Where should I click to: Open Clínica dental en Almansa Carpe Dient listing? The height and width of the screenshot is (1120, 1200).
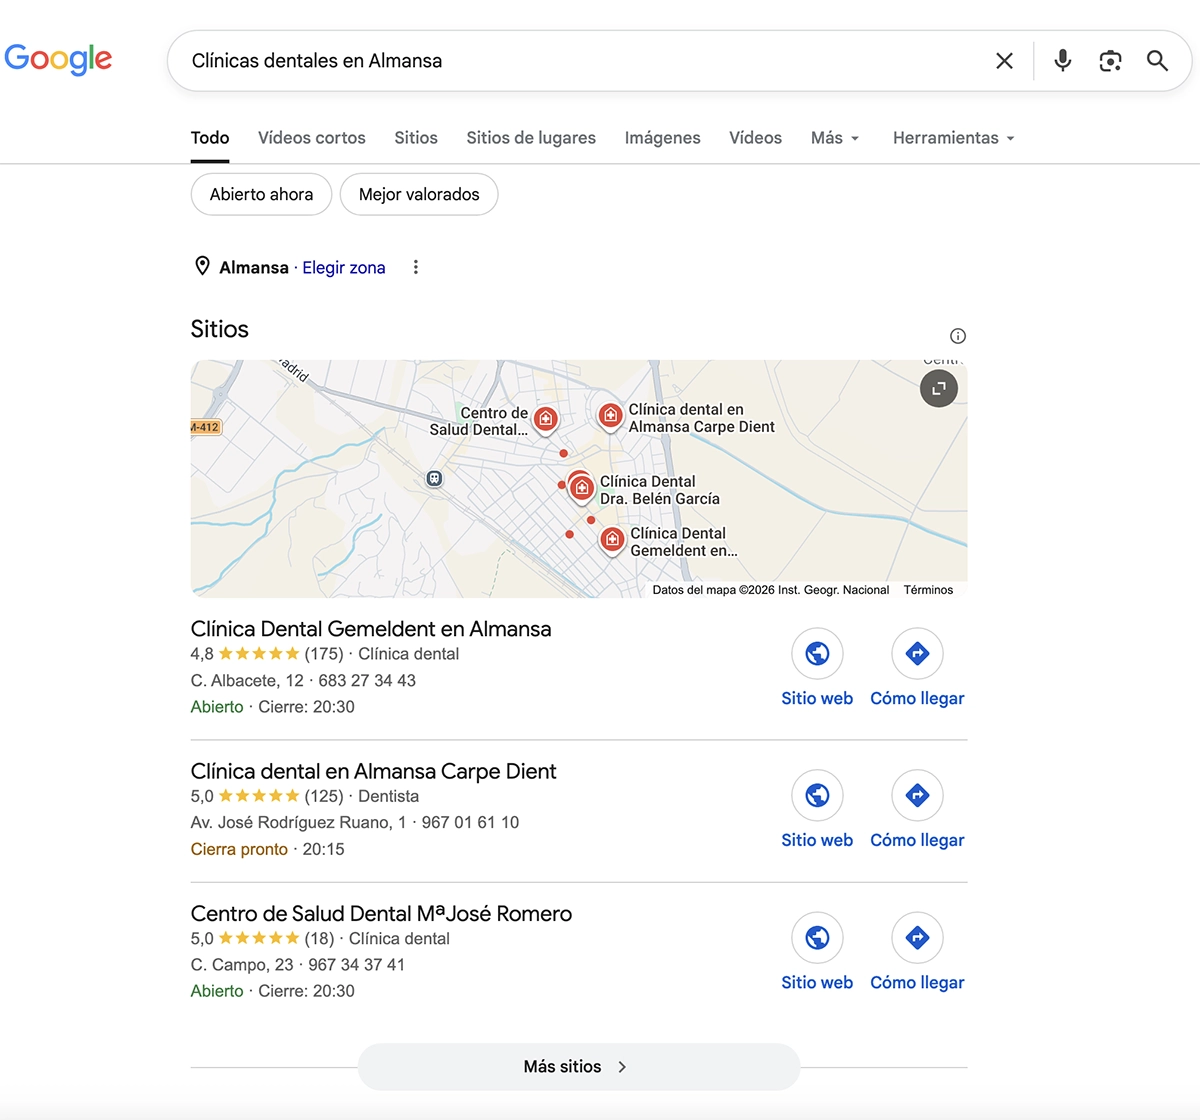pos(374,771)
